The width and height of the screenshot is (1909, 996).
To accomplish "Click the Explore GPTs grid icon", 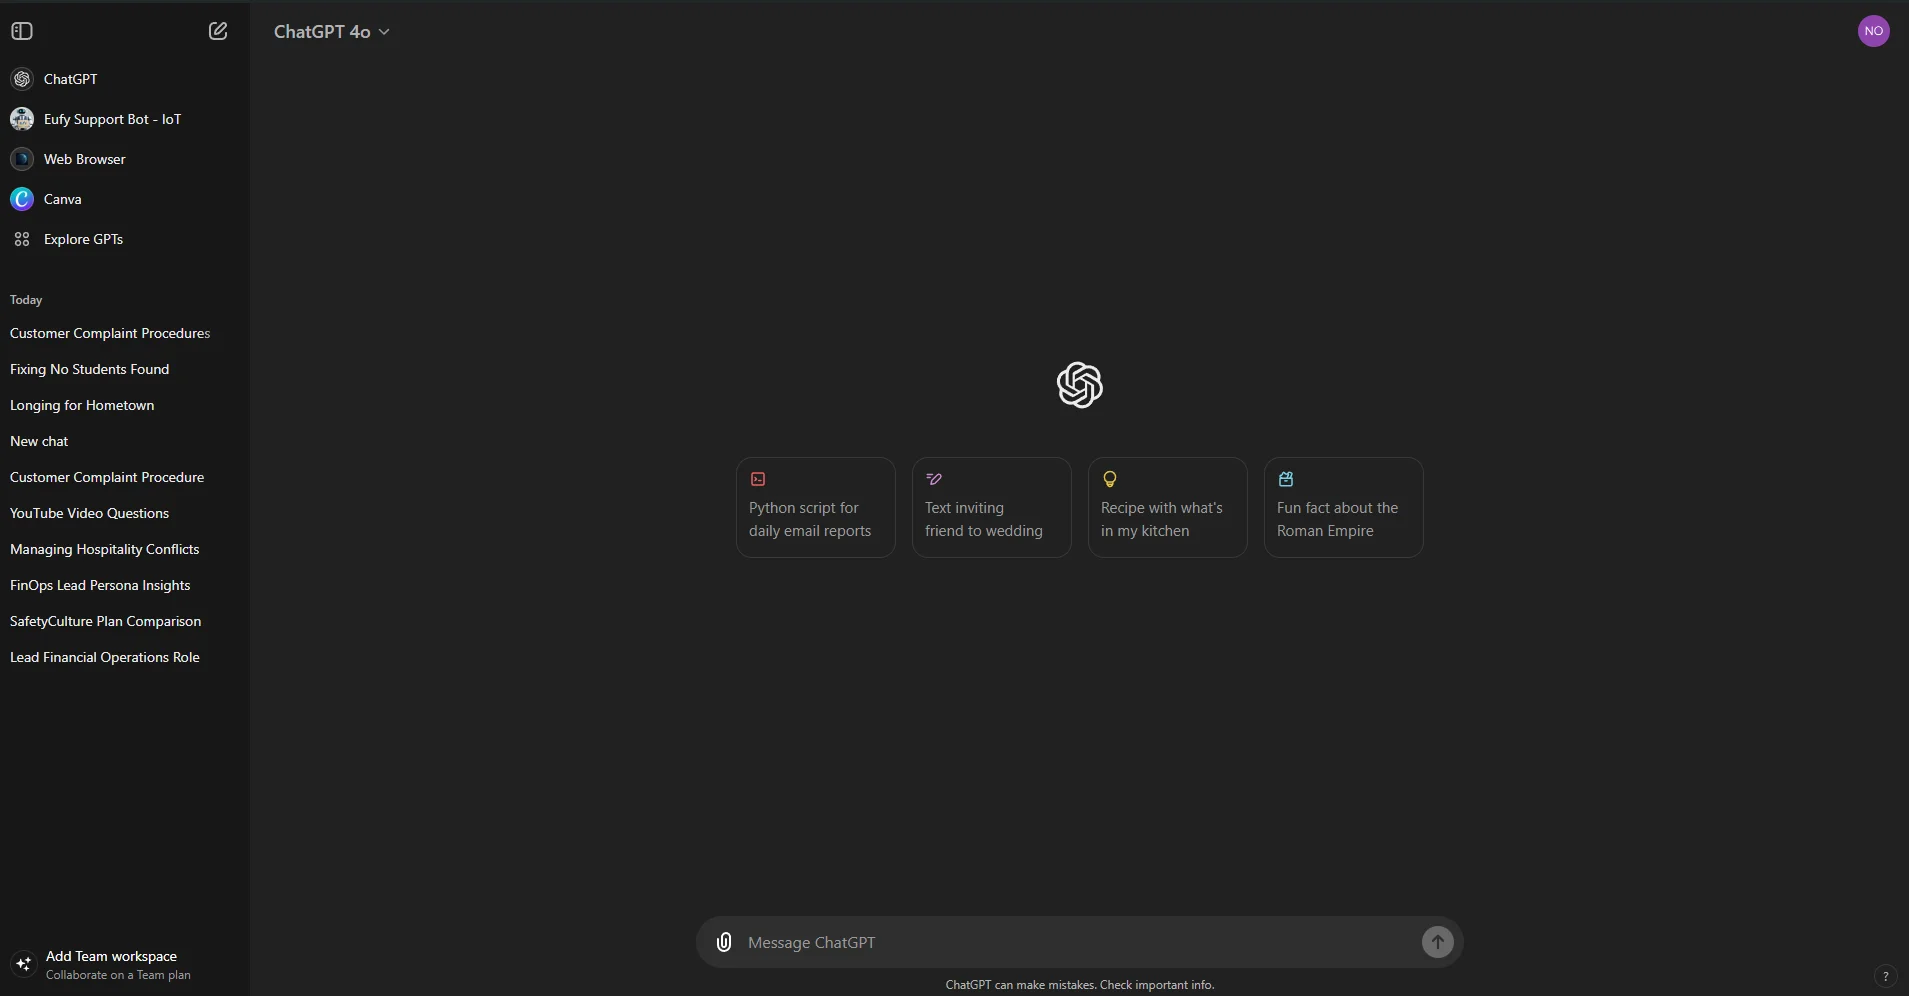I will click(x=22, y=239).
